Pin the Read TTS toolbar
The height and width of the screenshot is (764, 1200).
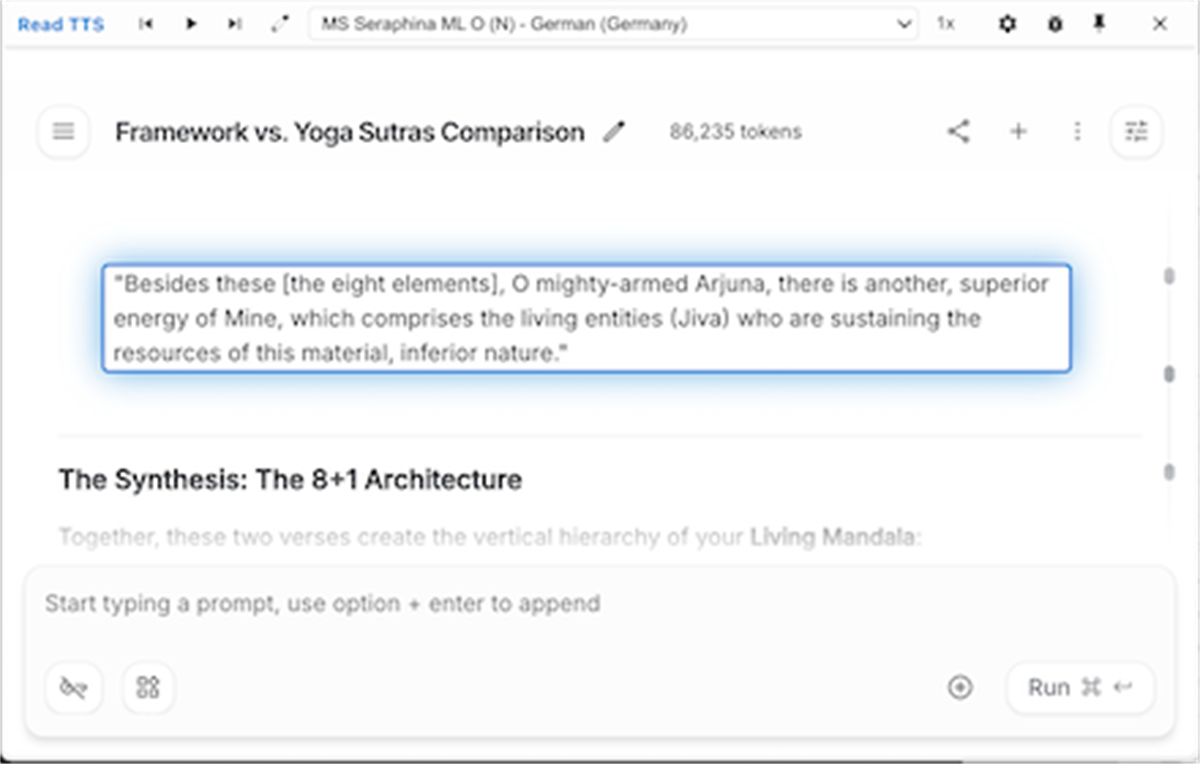pos(1099,25)
